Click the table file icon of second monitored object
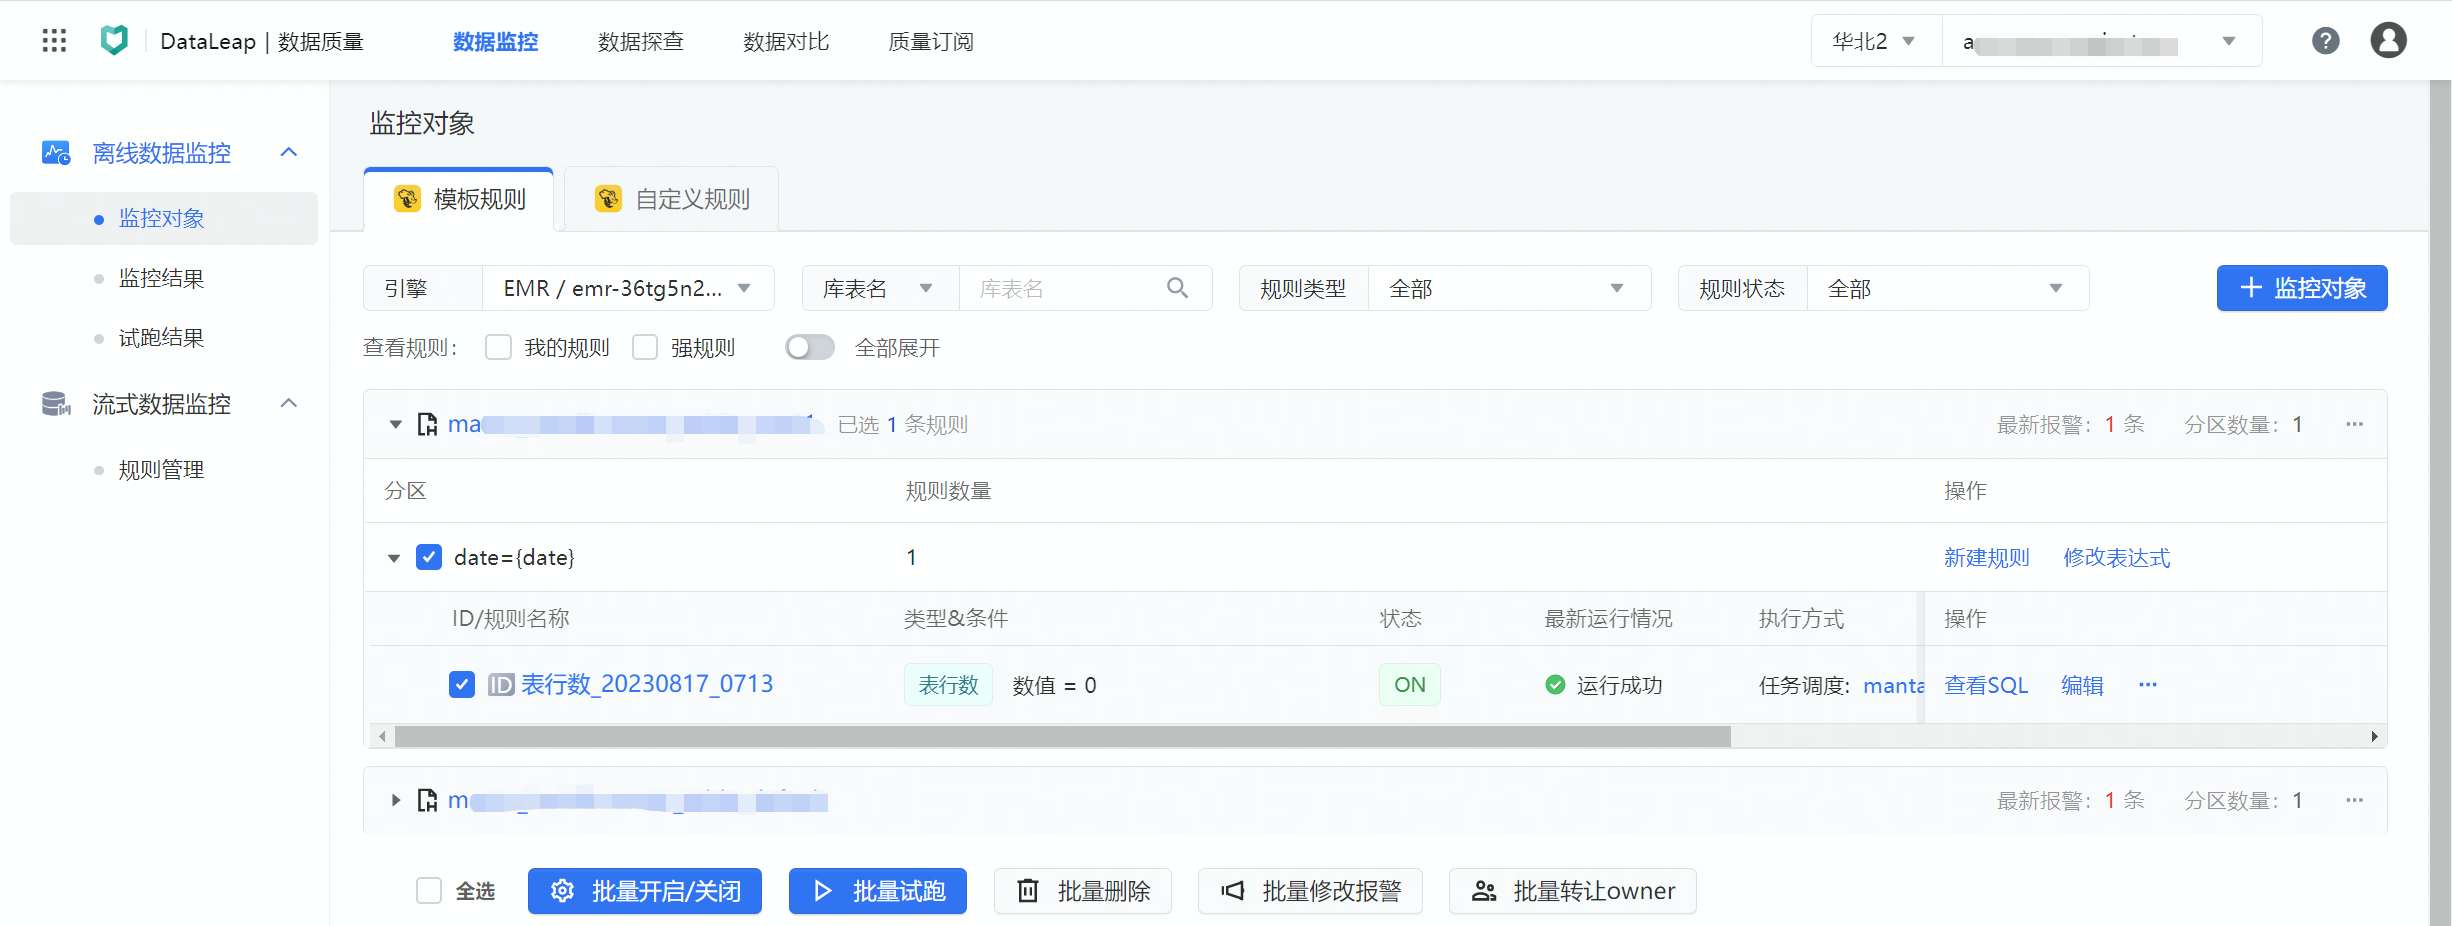This screenshot has height=926, width=2452. click(427, 801)
